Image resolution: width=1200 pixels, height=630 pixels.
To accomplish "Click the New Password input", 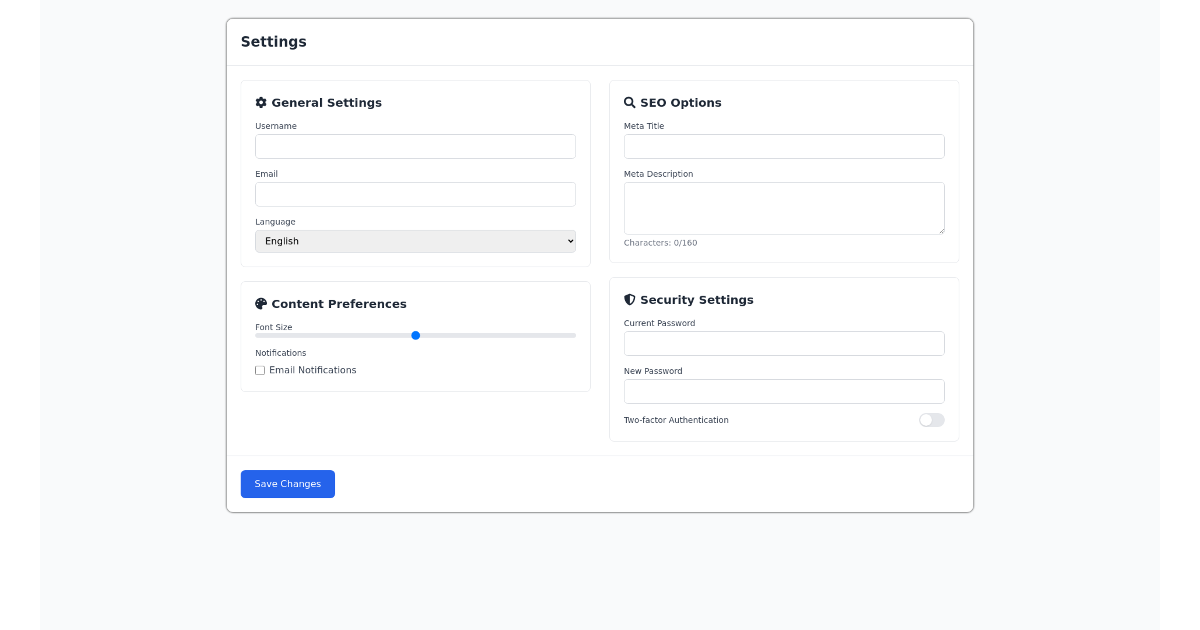I will (x=784, y=391).
